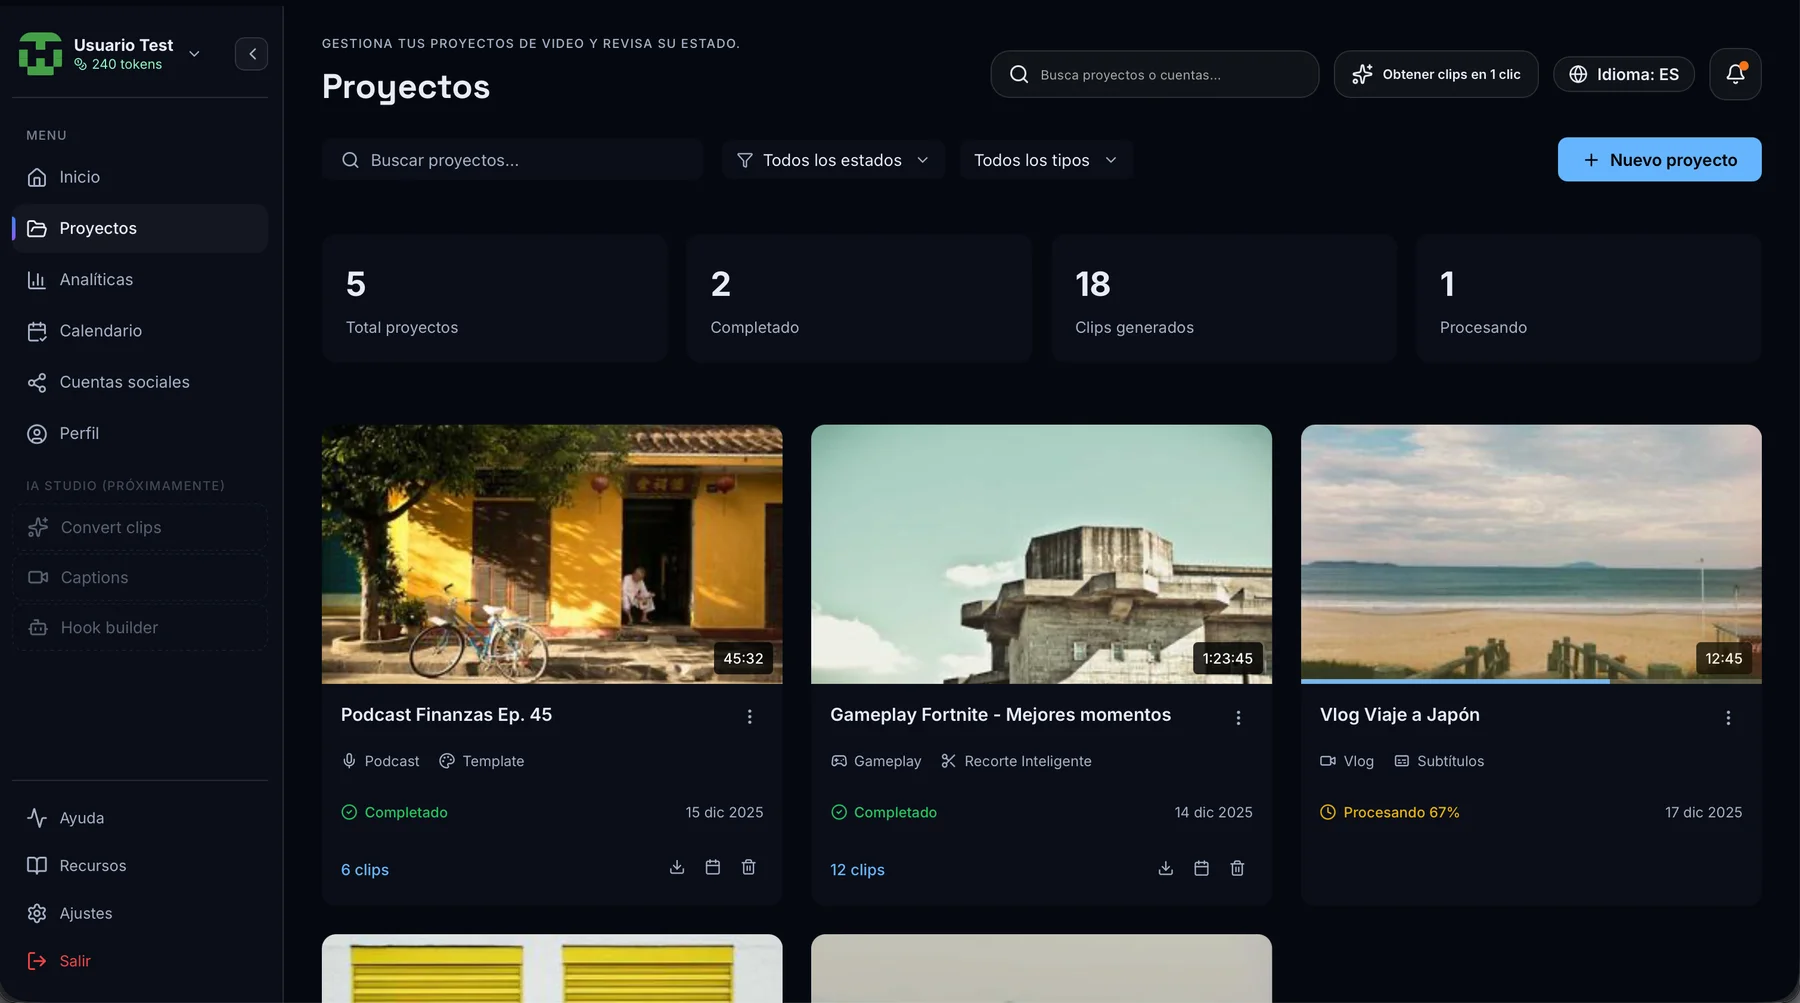Image resolution: width=1800 pixels, height=1003 pixels.
Task: Click the subtitles icon beside Subtítulos tag
Action: [1402, 761]
